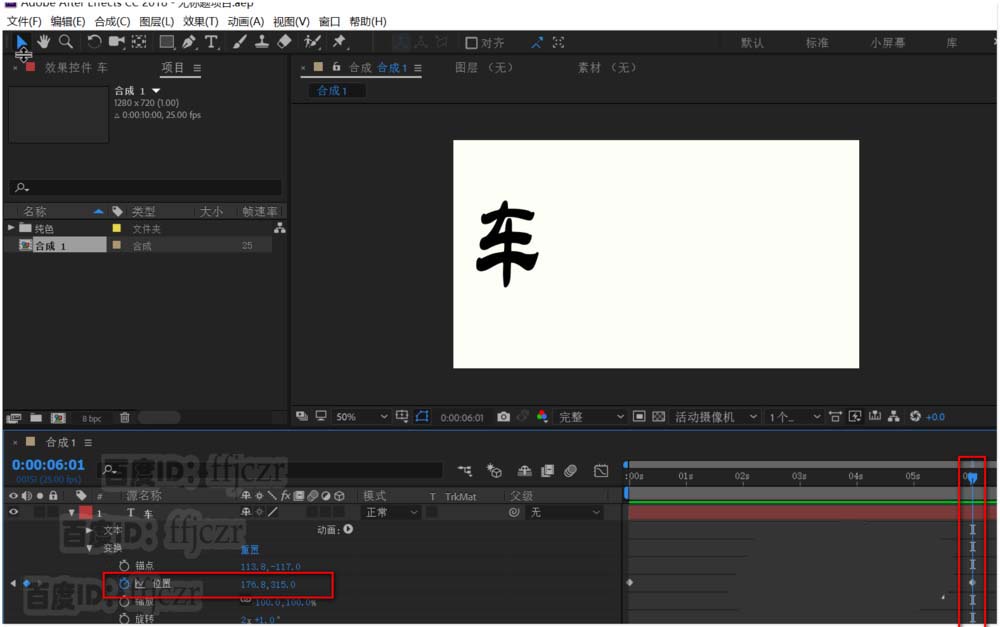
Task: Switch to the 标准 workspace
Action: (817, 43)
